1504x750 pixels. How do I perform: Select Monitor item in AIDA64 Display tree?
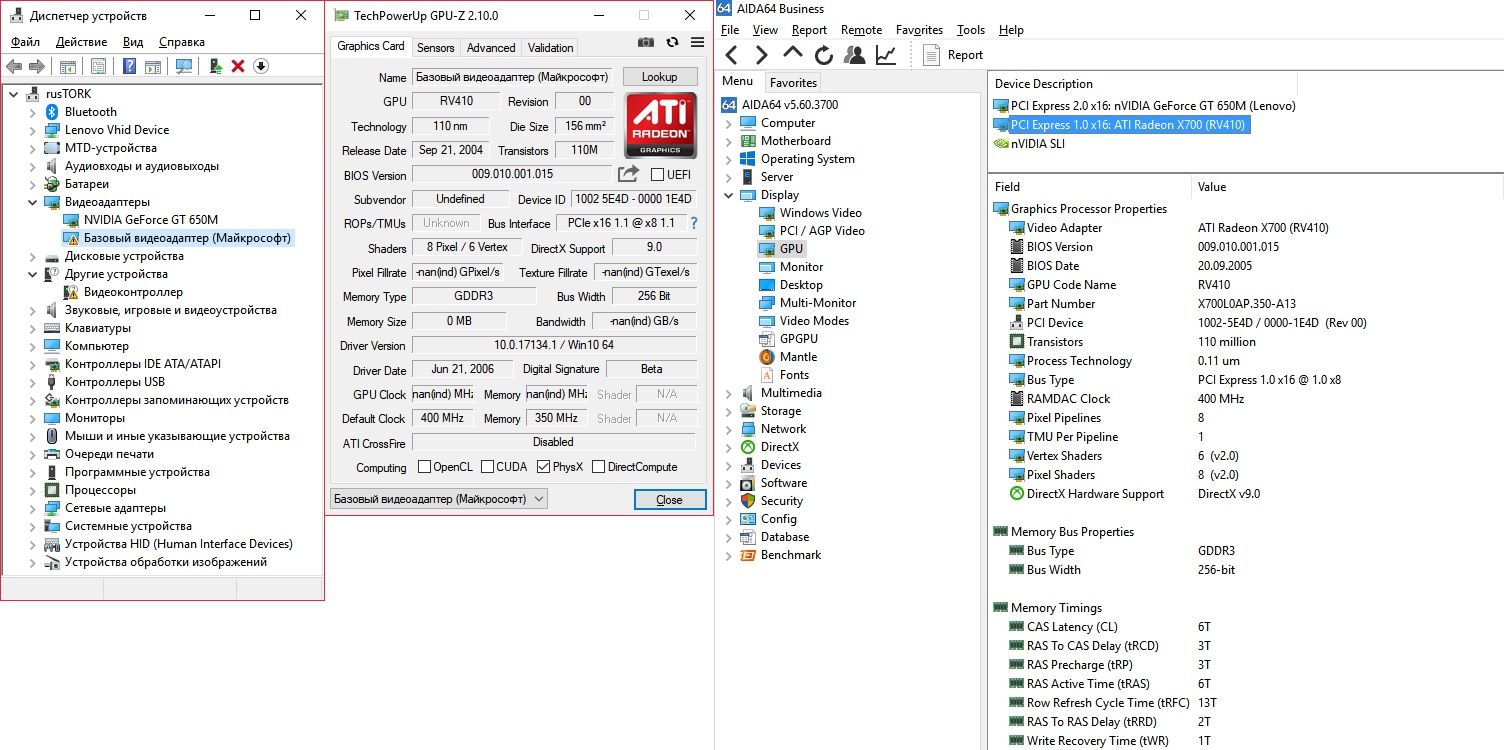(791, 267)
